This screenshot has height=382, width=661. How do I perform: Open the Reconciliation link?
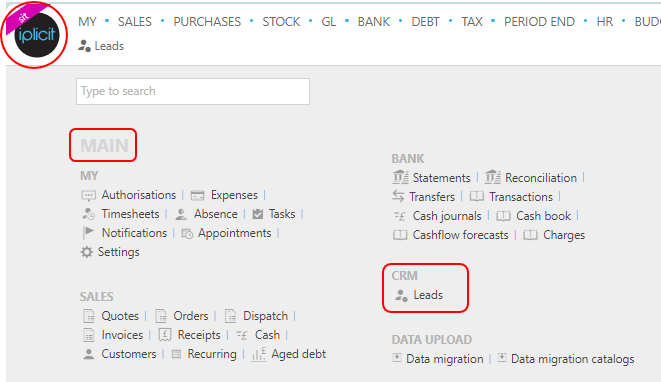541,178
